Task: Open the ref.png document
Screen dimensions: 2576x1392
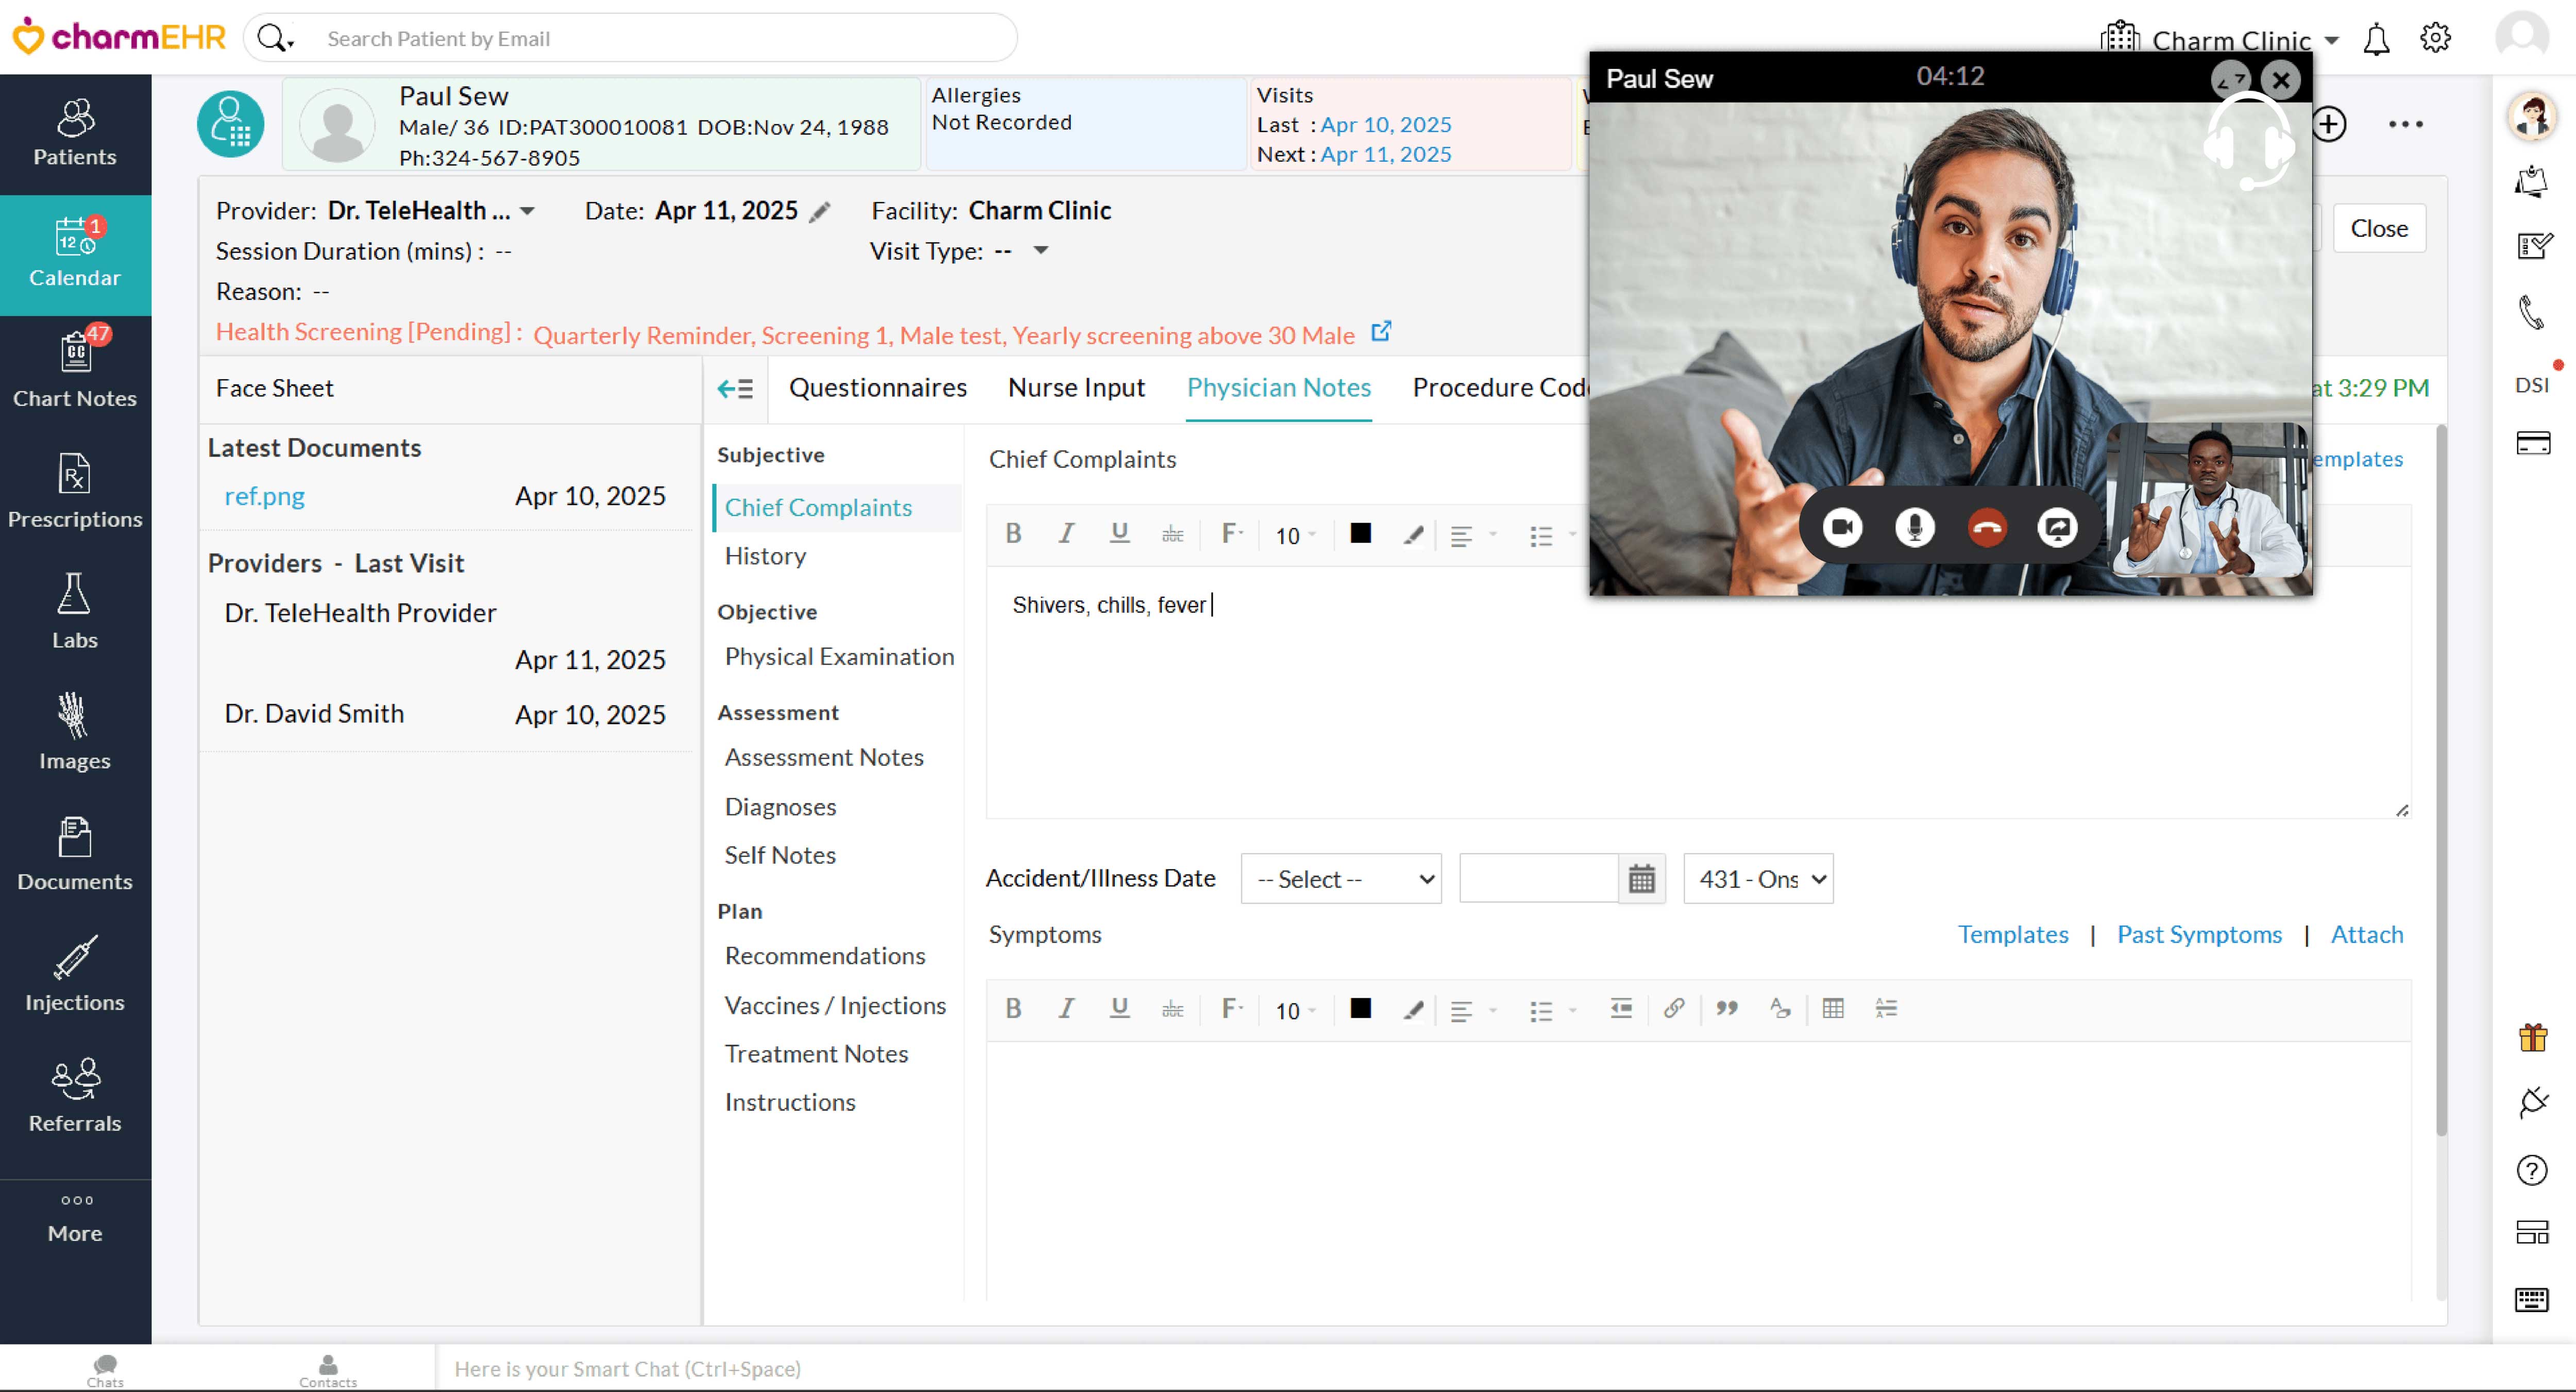Action: click(264, 495)
